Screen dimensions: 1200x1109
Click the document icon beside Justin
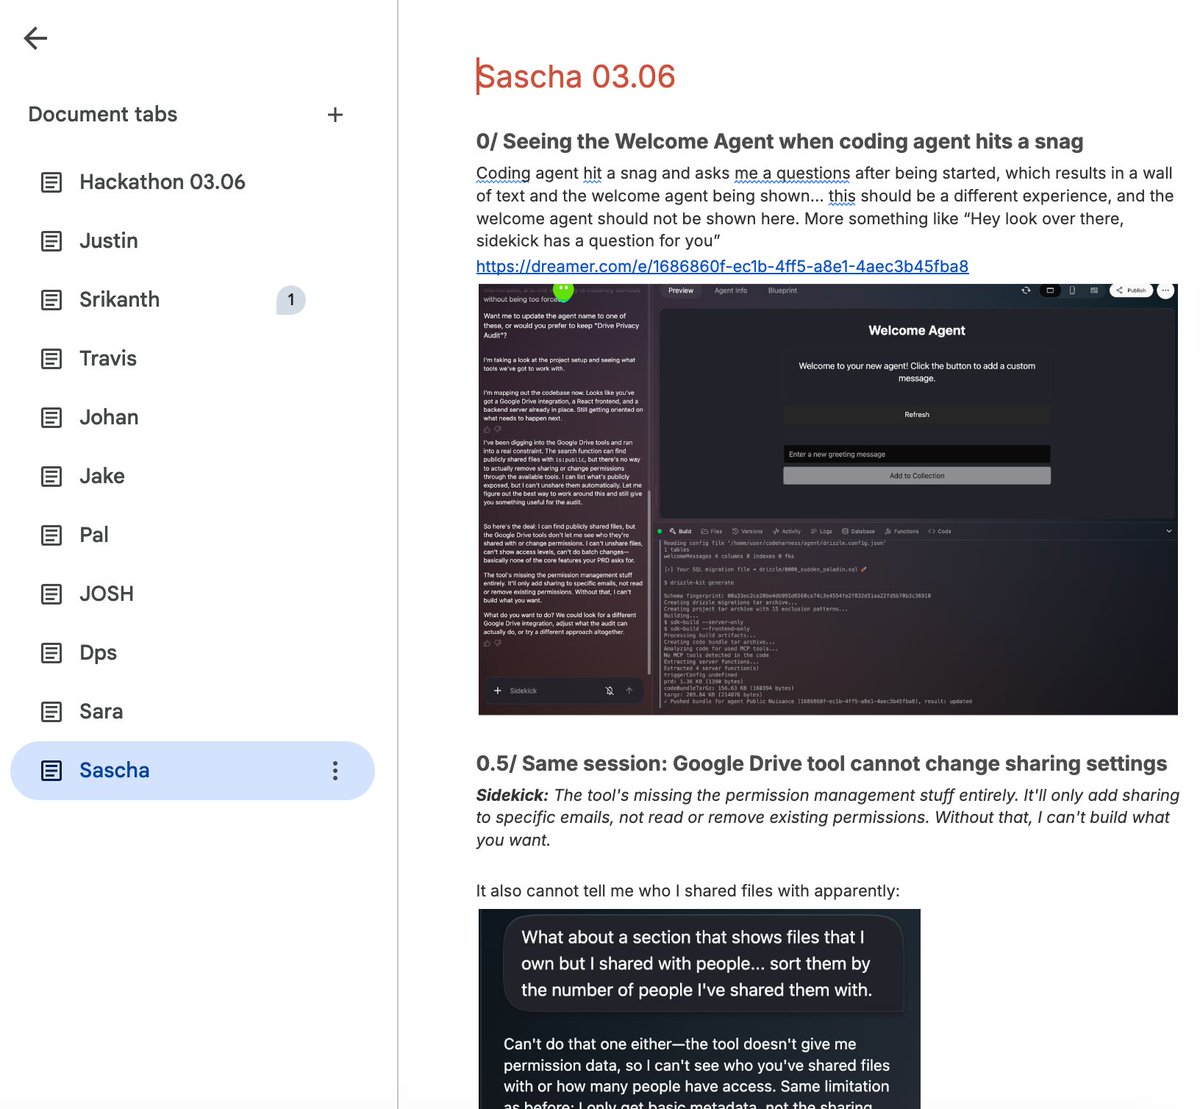coord(51,241)
